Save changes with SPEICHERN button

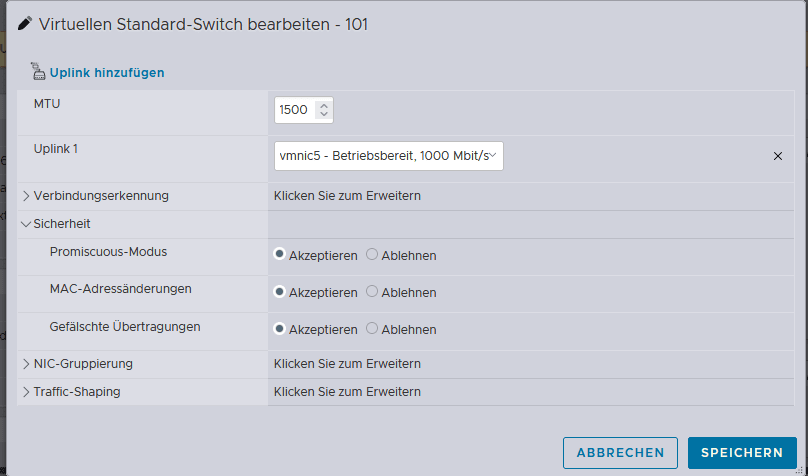(x=742, y=453)
